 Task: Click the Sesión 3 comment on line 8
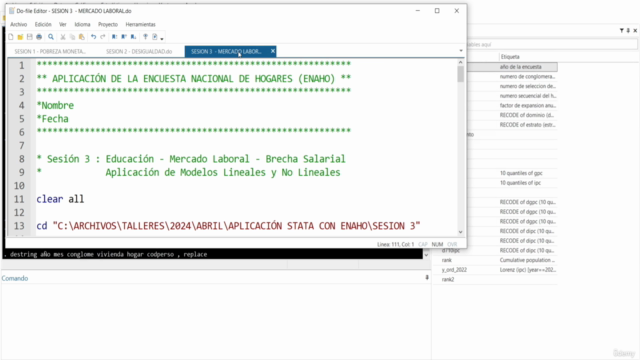pos(191,159)
